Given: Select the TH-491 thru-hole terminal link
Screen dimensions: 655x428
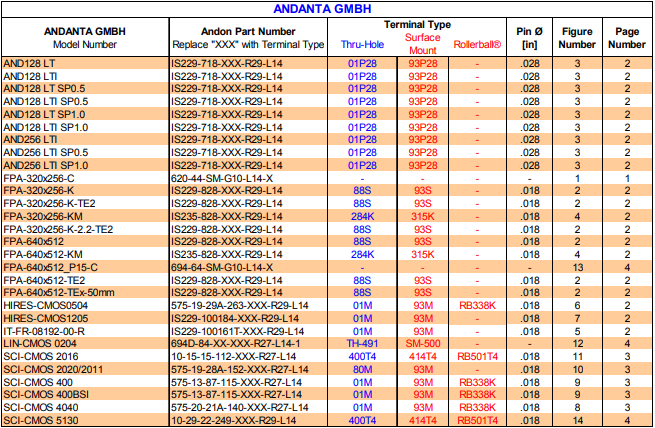Looking at the screenshot, I should (361, 343).
